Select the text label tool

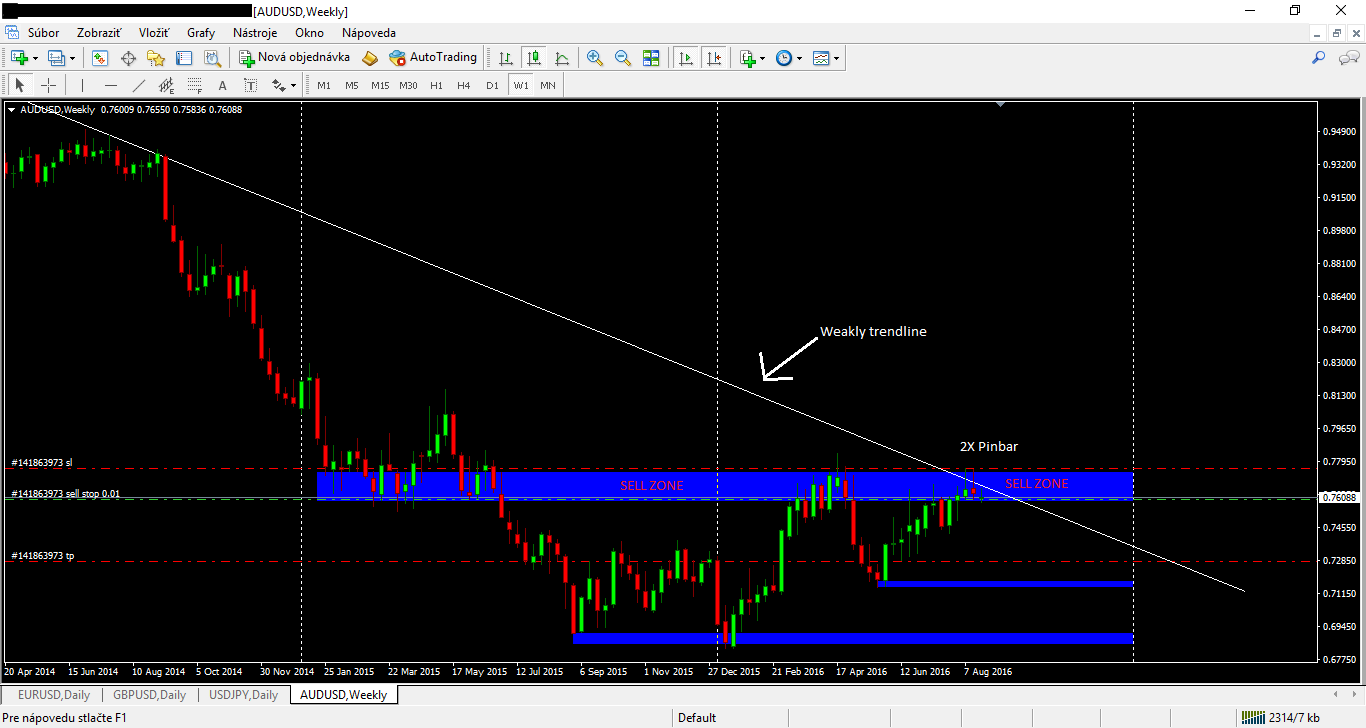pyautogui.click(x=250, y=85)
